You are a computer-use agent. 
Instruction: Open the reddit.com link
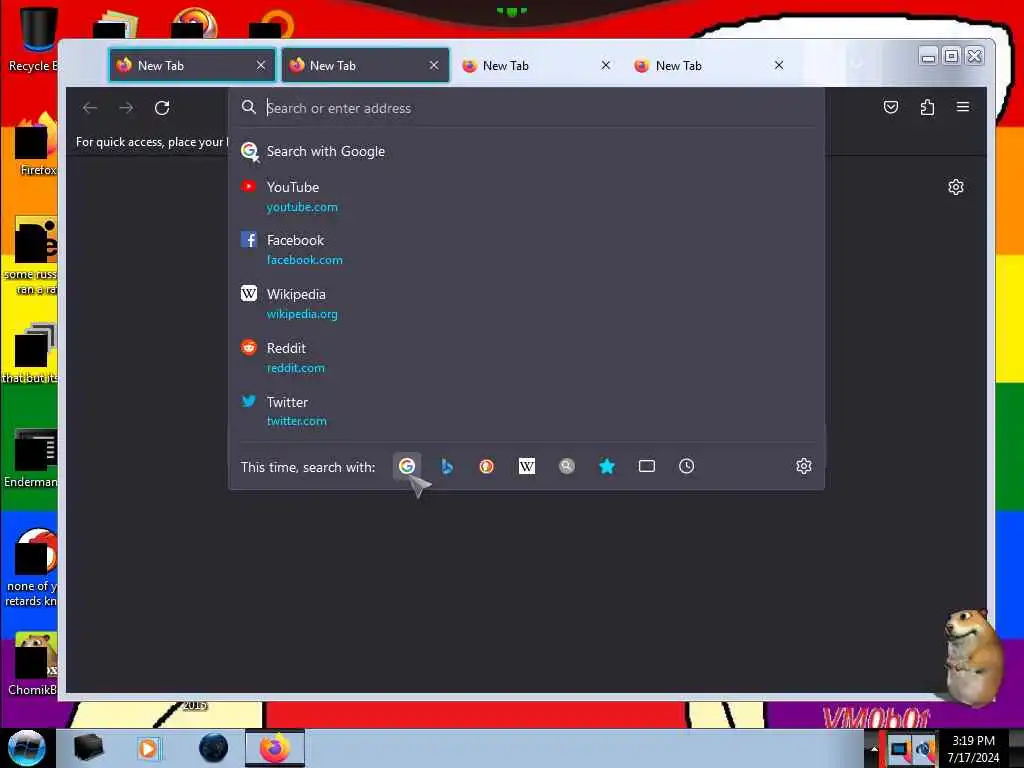(x=295, y=368)
